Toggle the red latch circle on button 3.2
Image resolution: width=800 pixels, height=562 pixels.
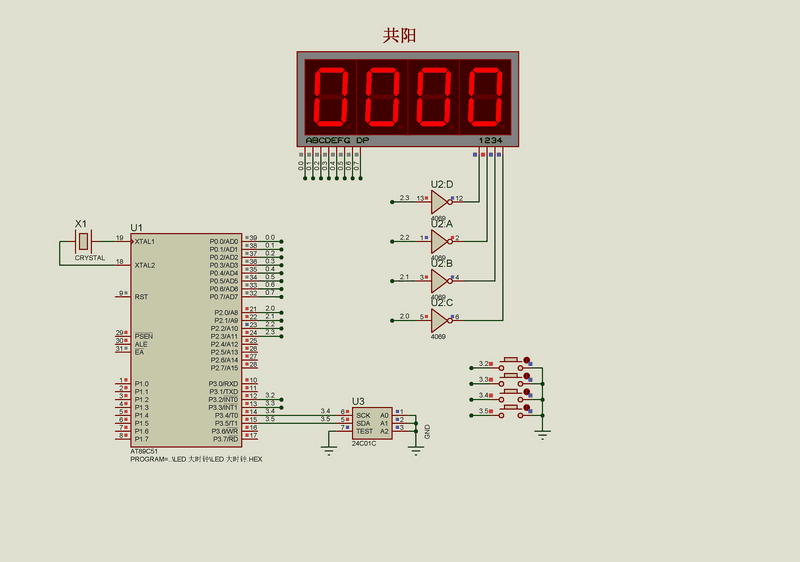[527, 360]
